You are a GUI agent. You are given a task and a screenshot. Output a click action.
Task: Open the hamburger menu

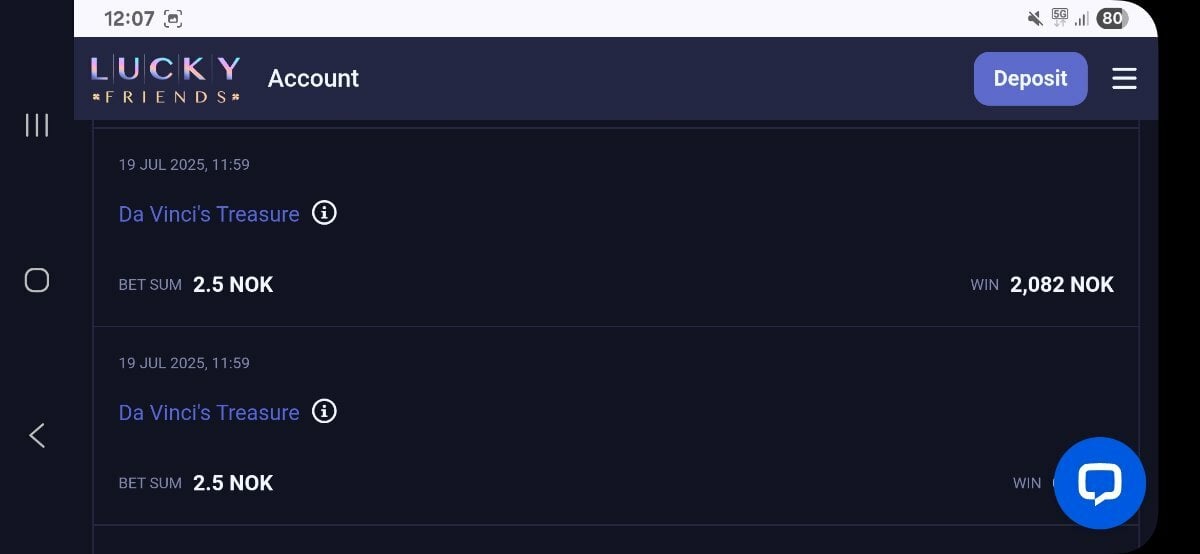tap(1124, 79)
